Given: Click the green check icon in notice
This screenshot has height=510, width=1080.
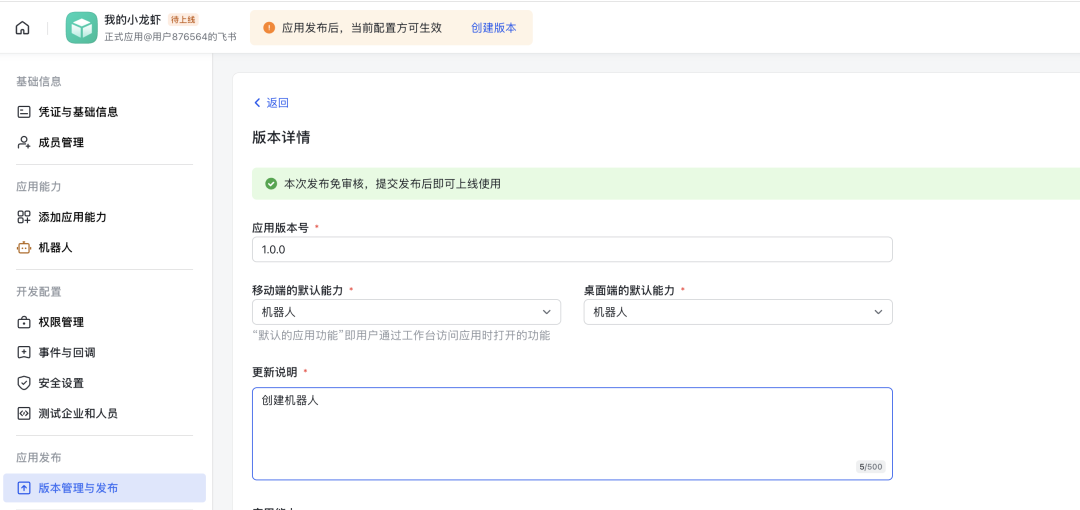Looking at the screenshot, I should click(271, 184).
